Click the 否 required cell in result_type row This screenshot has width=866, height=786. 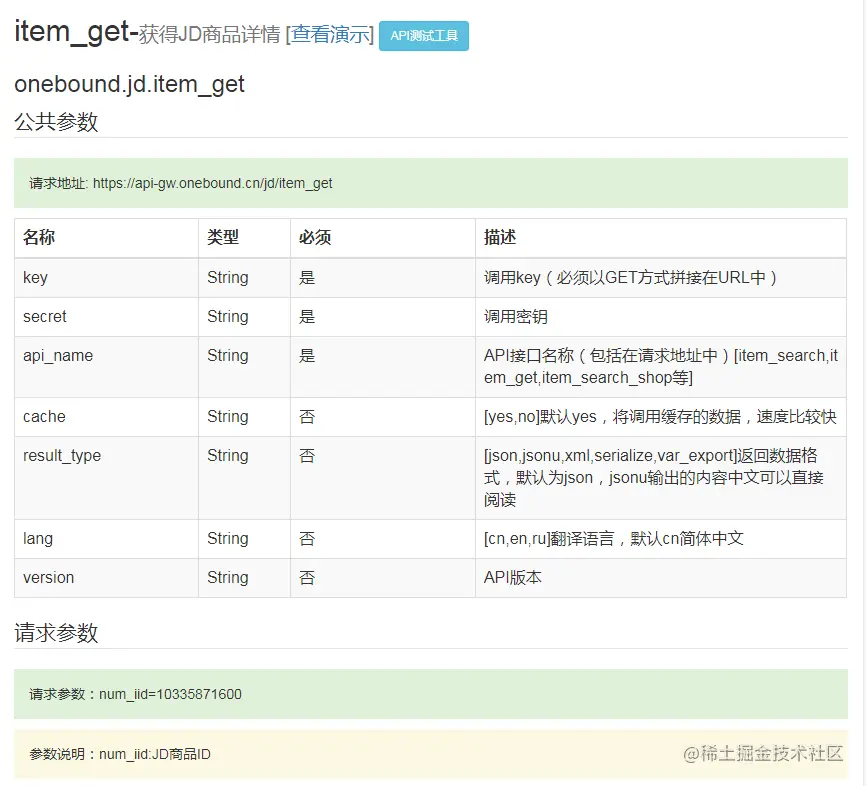click(x=383, y=478)
